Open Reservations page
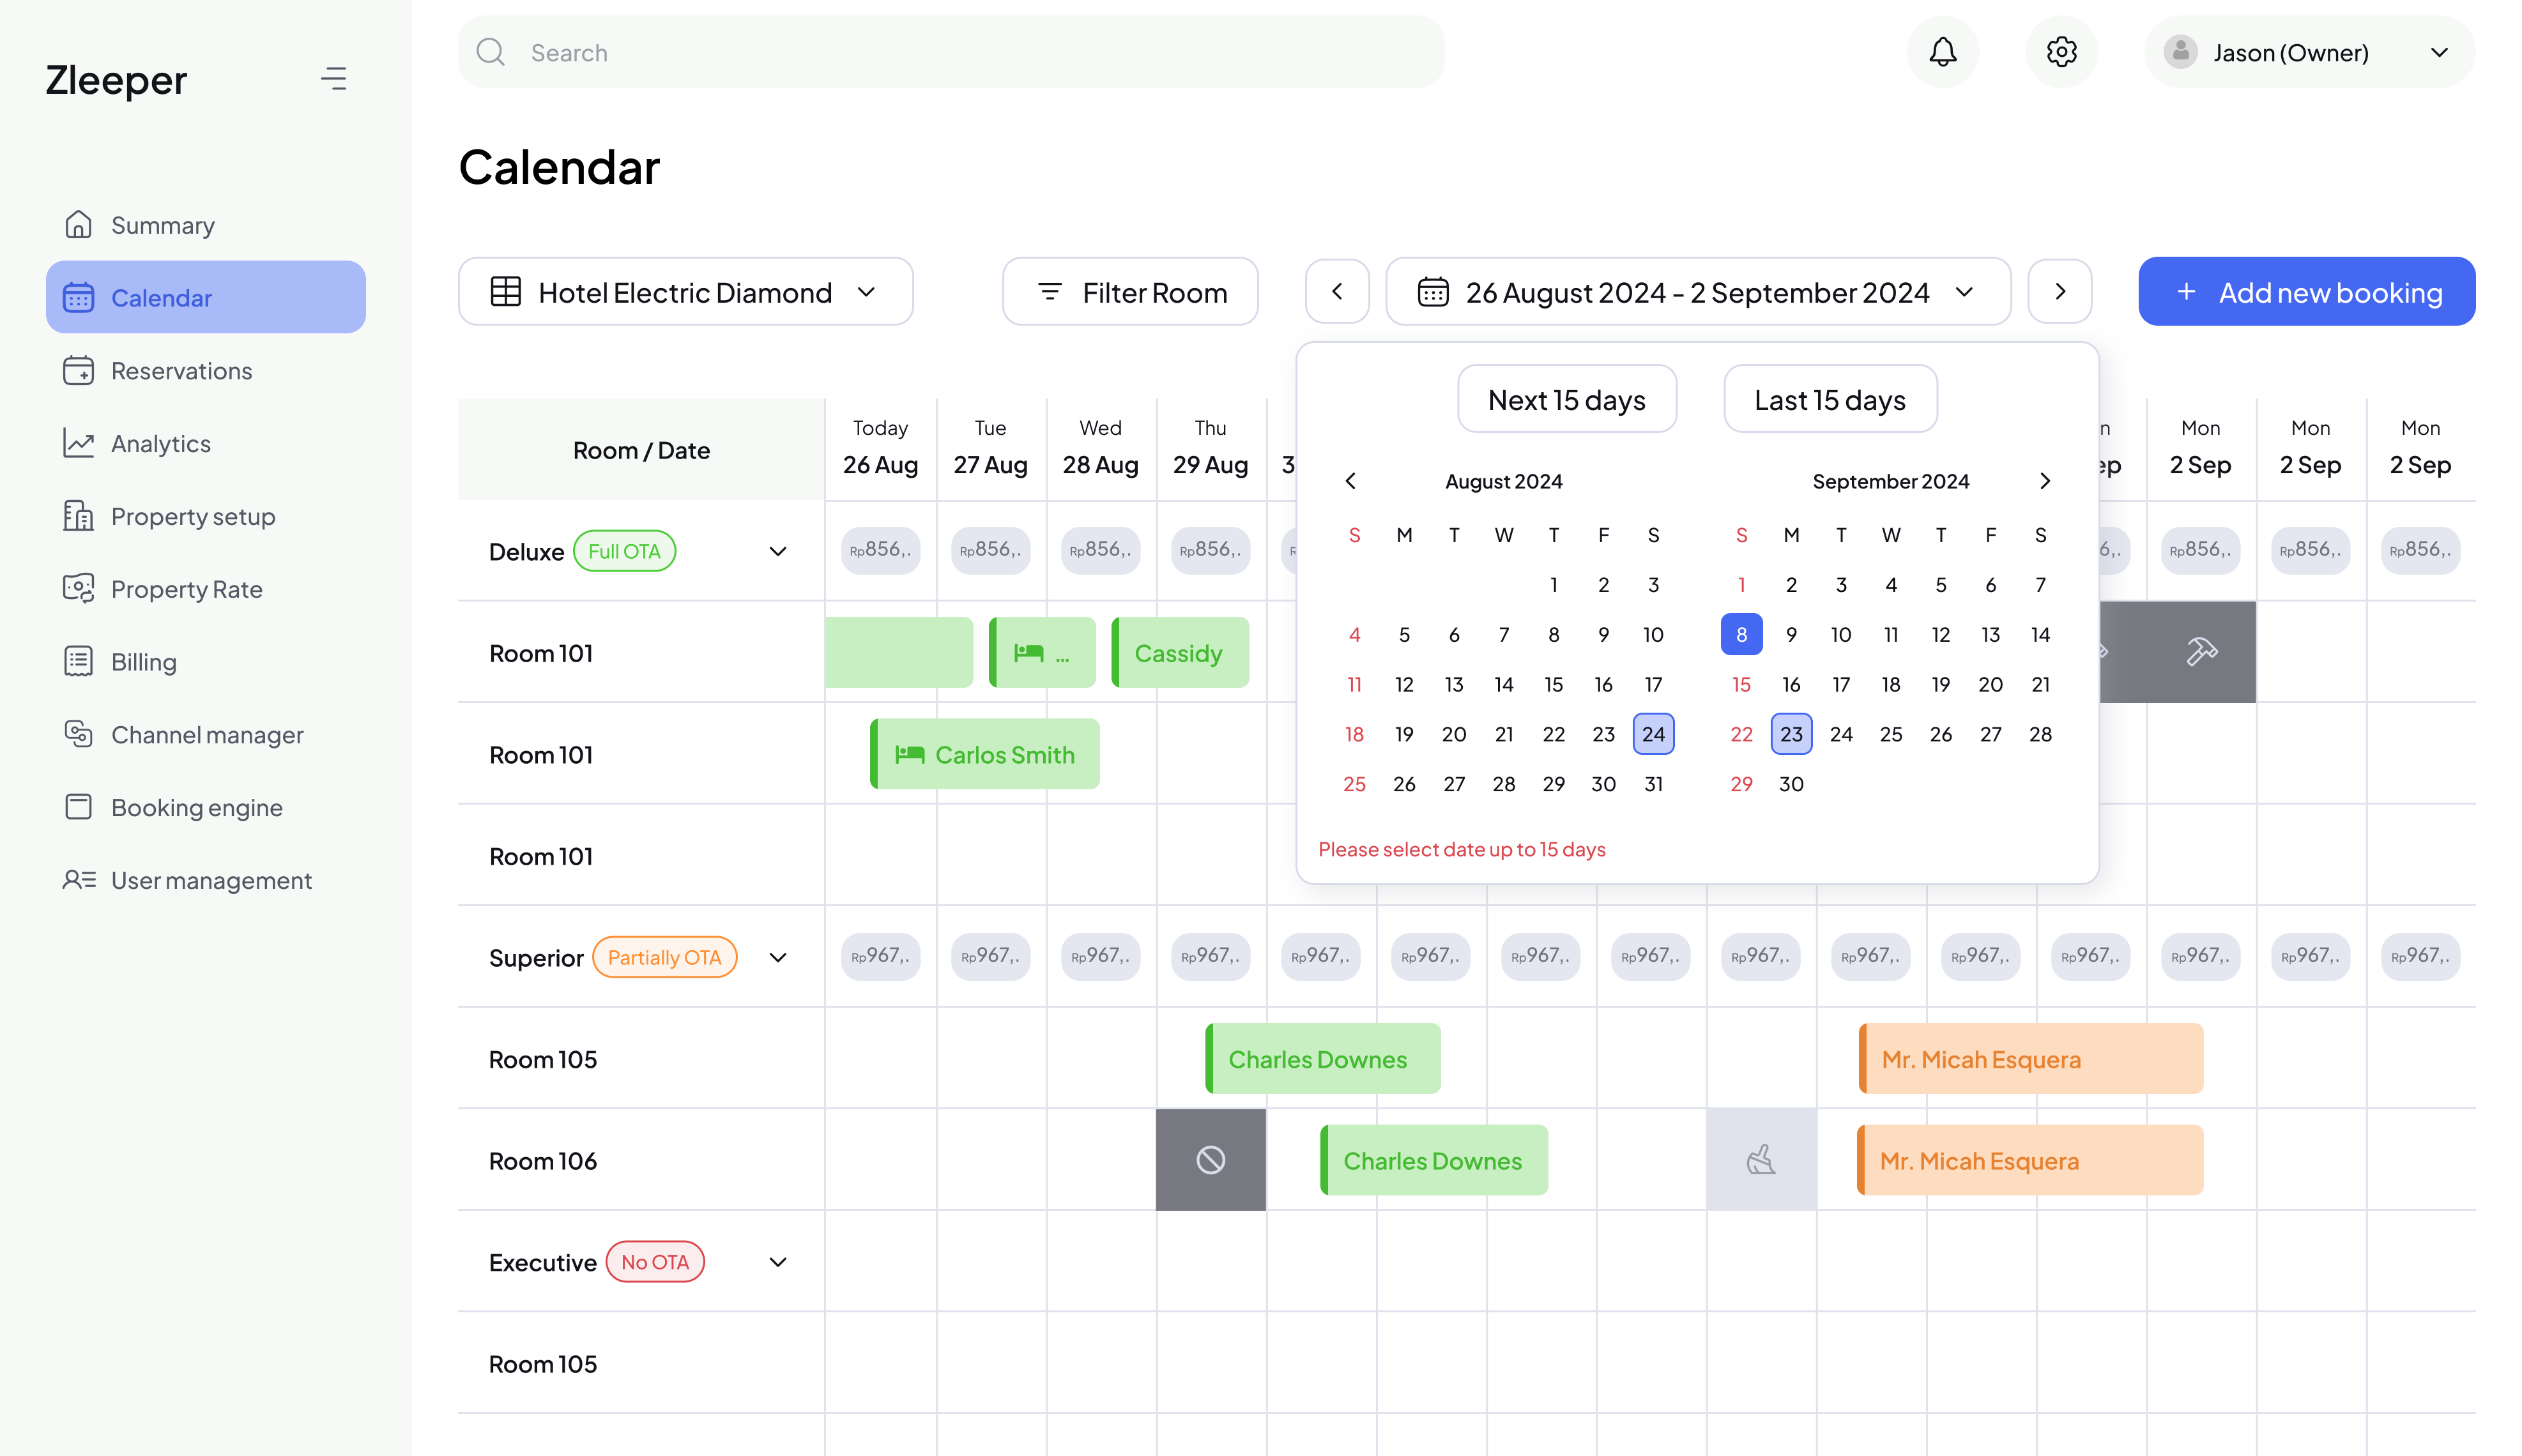 (x=206, y=370)
